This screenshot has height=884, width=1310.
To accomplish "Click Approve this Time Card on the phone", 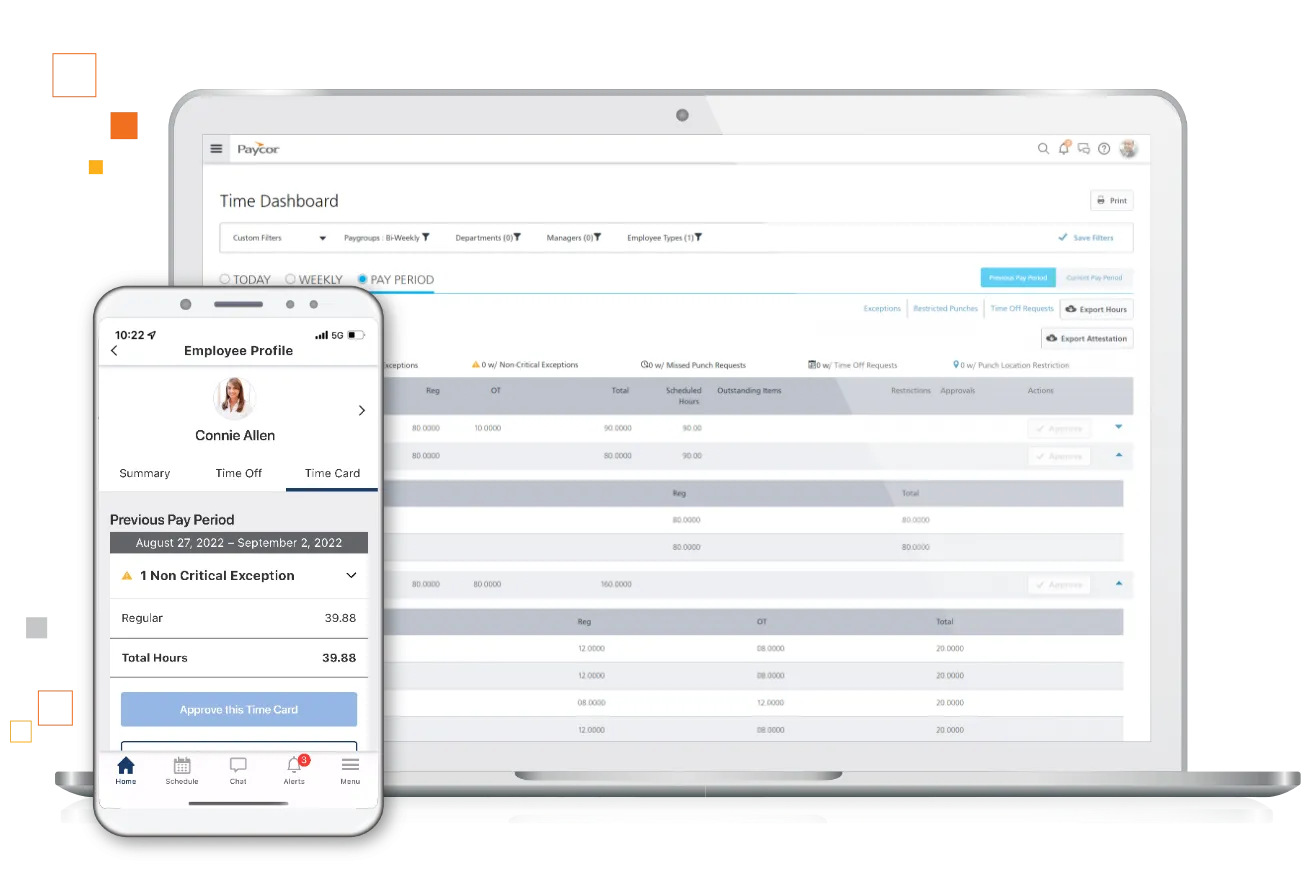I will coord(239,709).
